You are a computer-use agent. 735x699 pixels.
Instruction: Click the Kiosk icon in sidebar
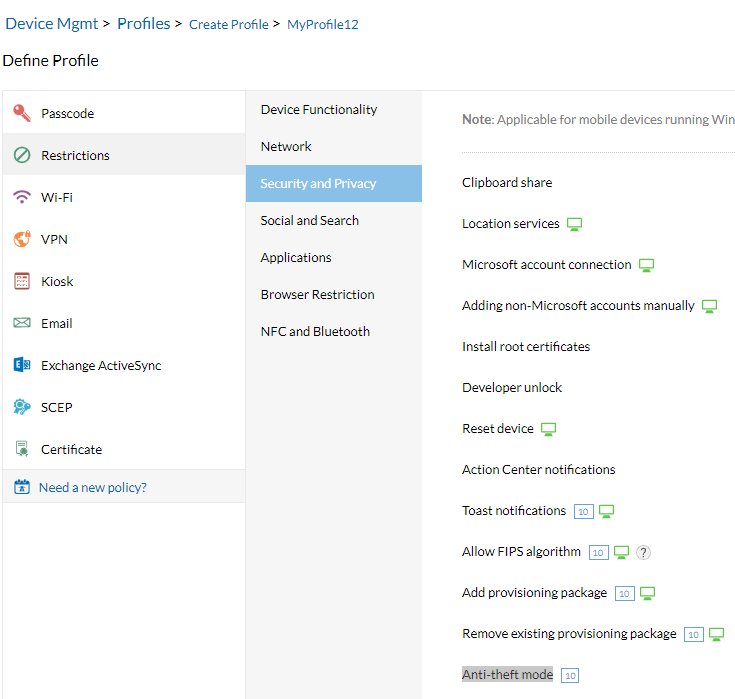coord(22,281)
